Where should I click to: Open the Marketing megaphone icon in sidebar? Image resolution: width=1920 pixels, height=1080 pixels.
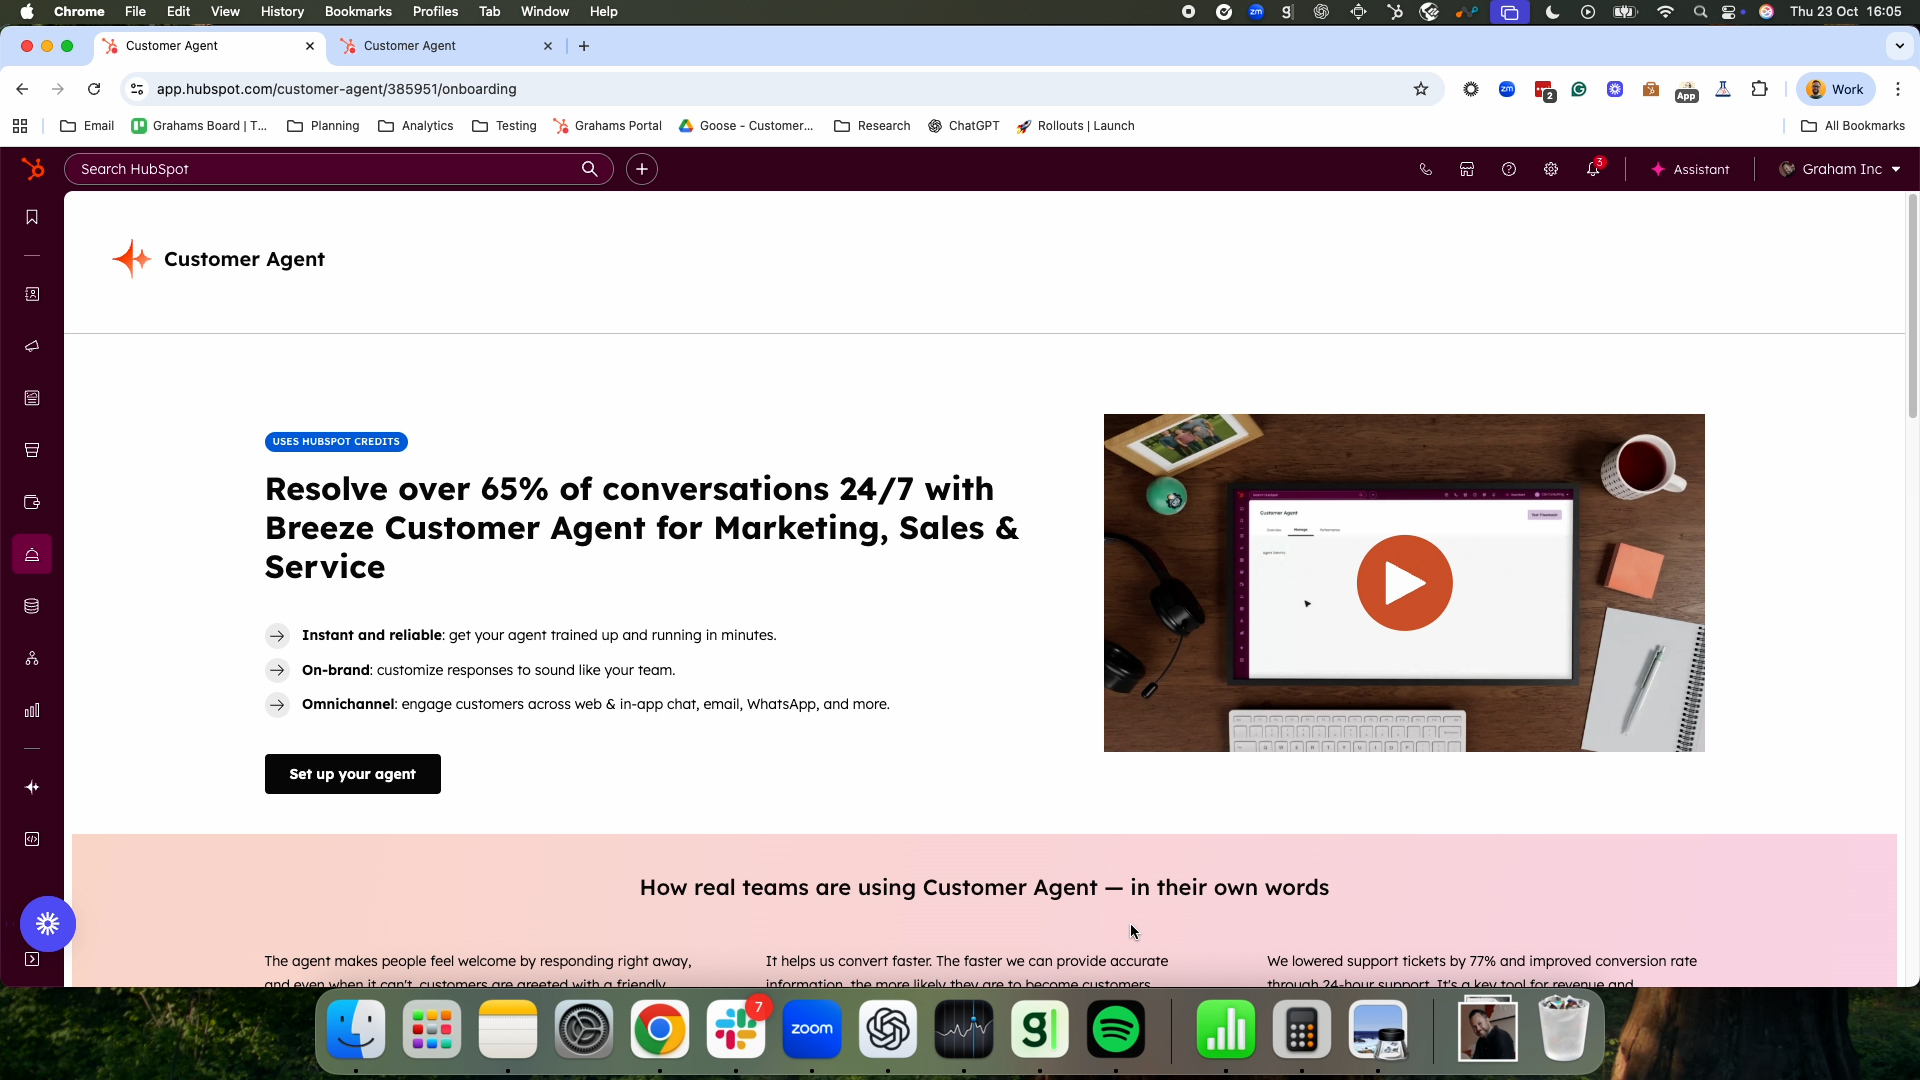32,347
